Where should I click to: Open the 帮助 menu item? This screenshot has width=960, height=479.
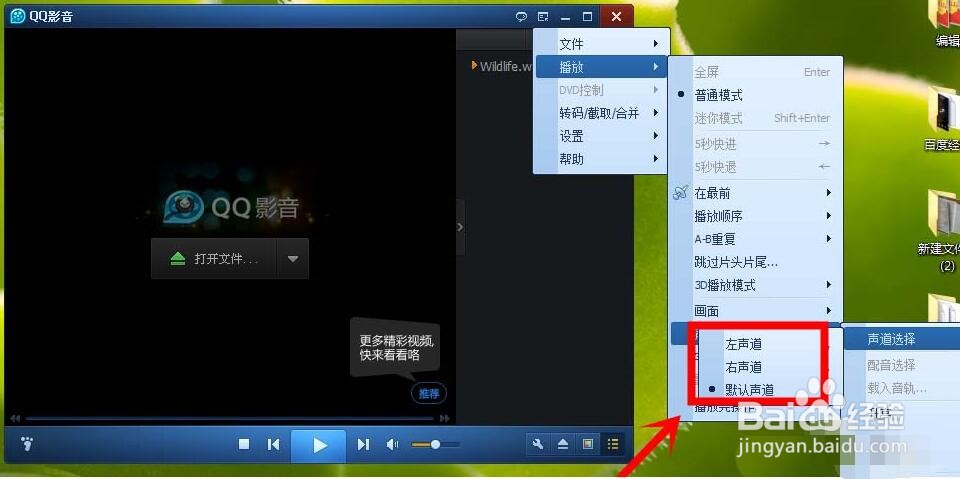602,159
